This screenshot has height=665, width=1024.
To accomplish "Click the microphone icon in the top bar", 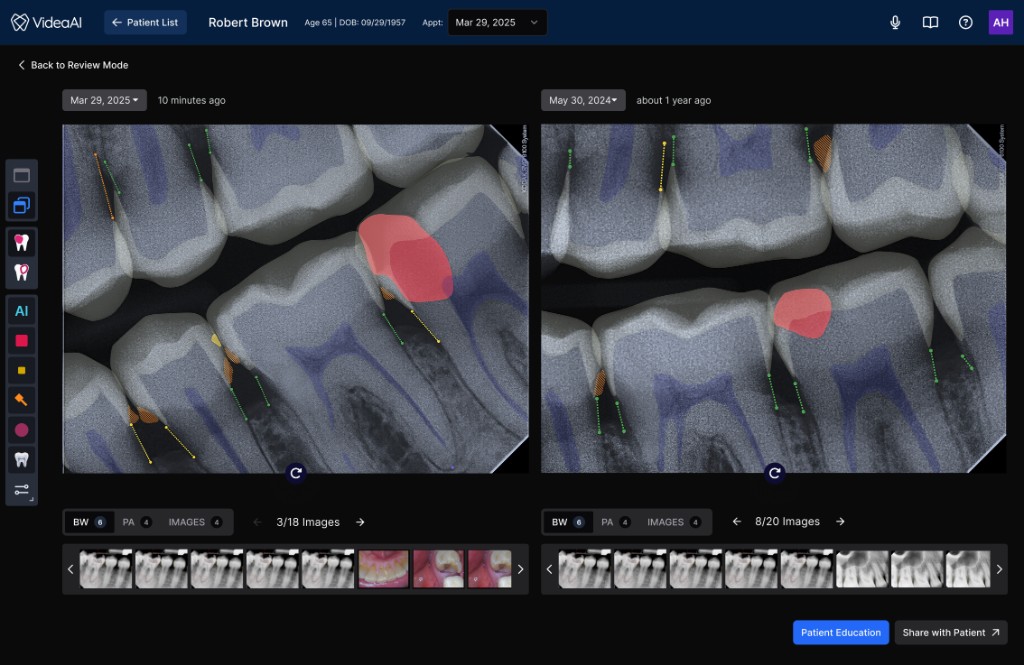I will pos(894,21).
